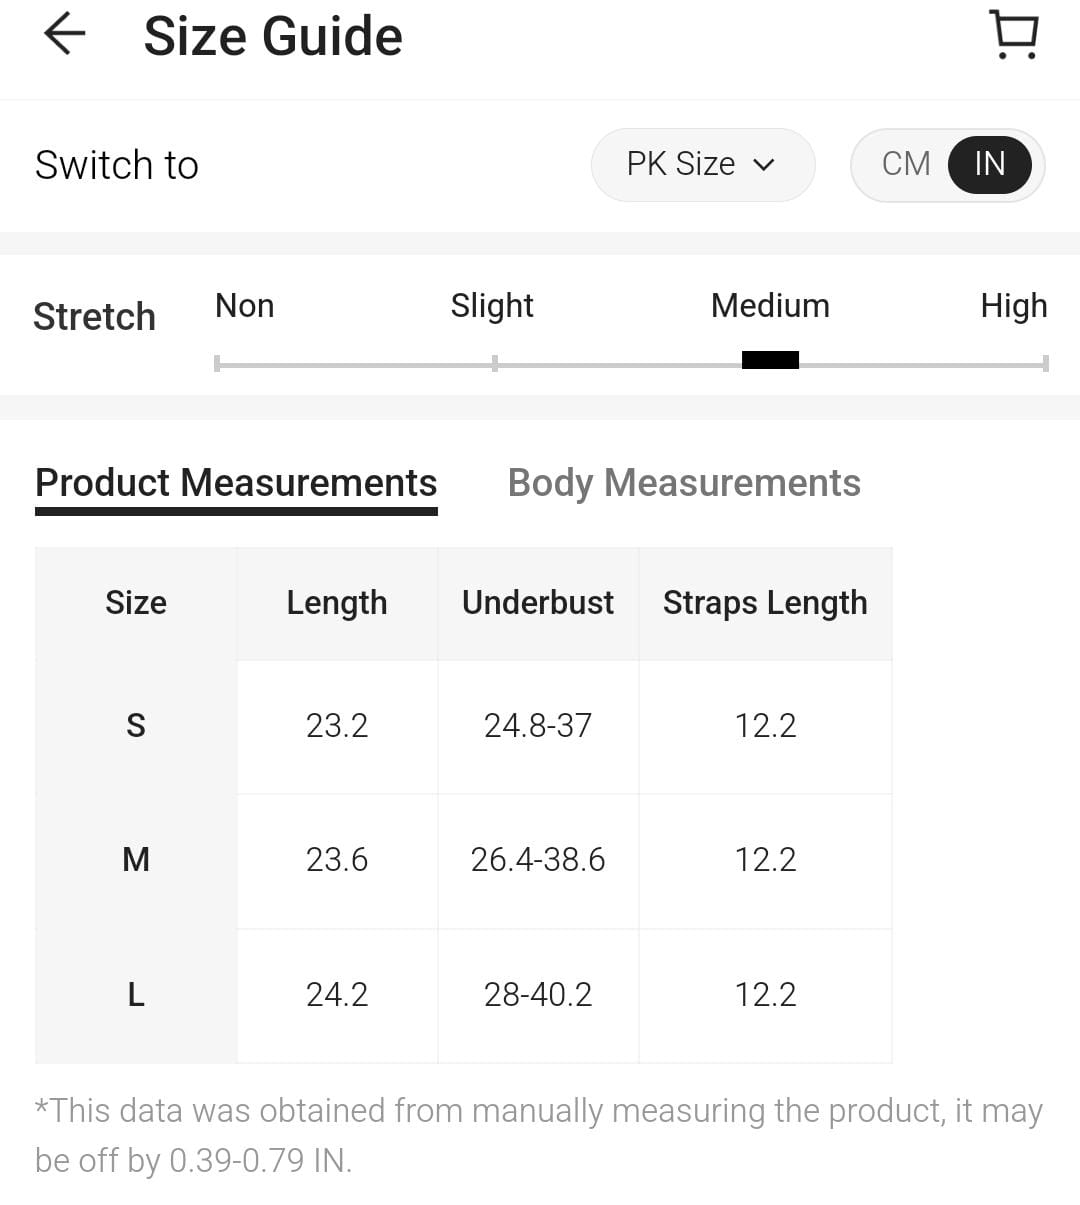Expand the PK Size chevron arrow

click(x=764, y=165)
